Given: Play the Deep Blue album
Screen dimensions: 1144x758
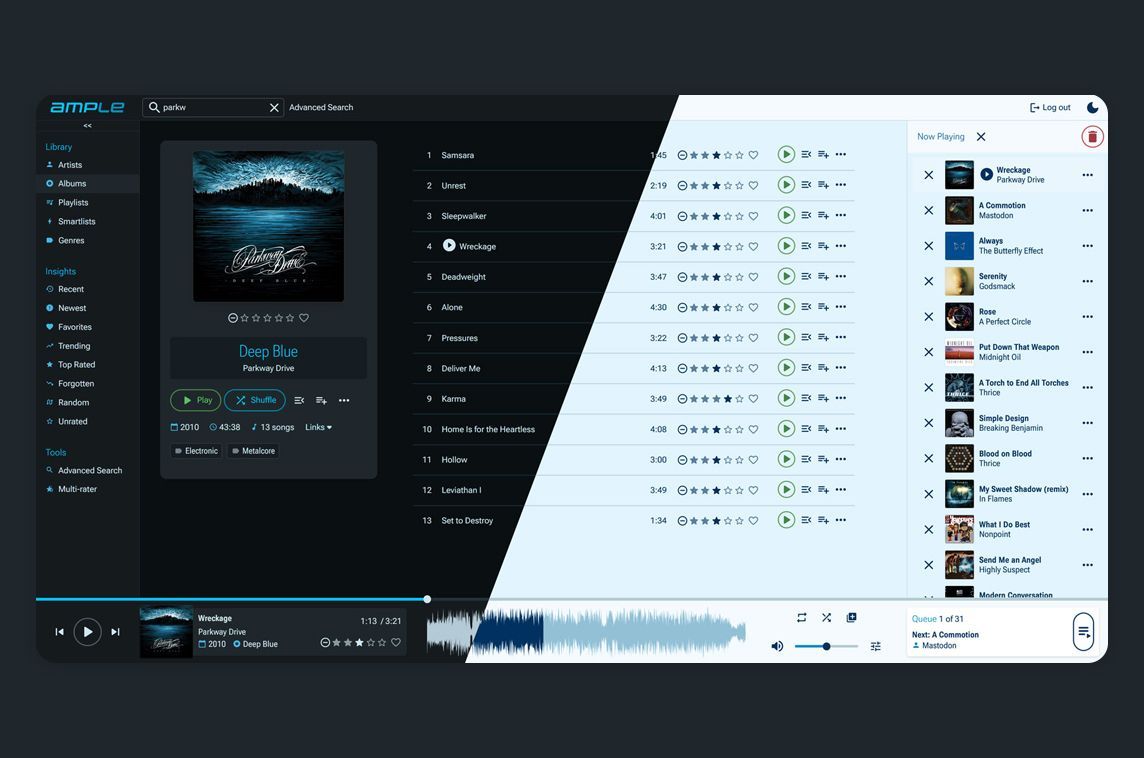Looking at the screenshot, I should point(196,401).
